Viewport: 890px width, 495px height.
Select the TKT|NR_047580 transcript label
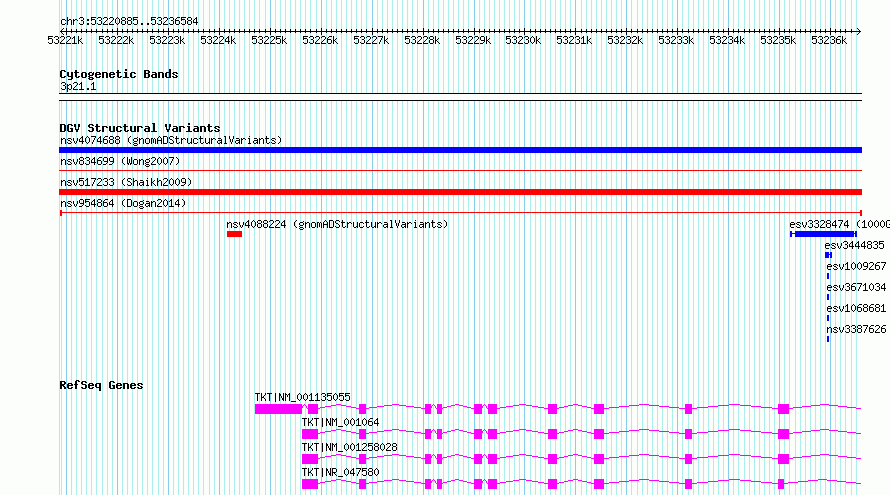pos(340,472)
